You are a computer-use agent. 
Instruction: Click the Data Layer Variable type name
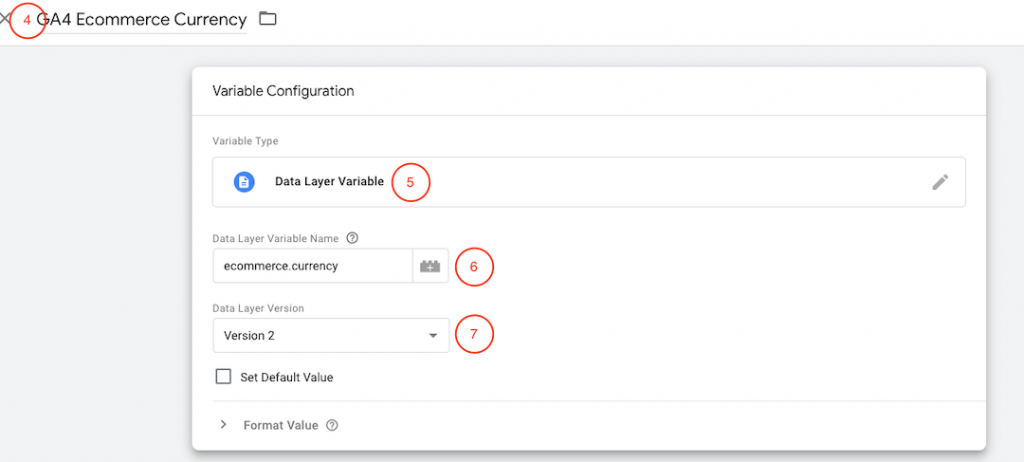click(329, 182)
